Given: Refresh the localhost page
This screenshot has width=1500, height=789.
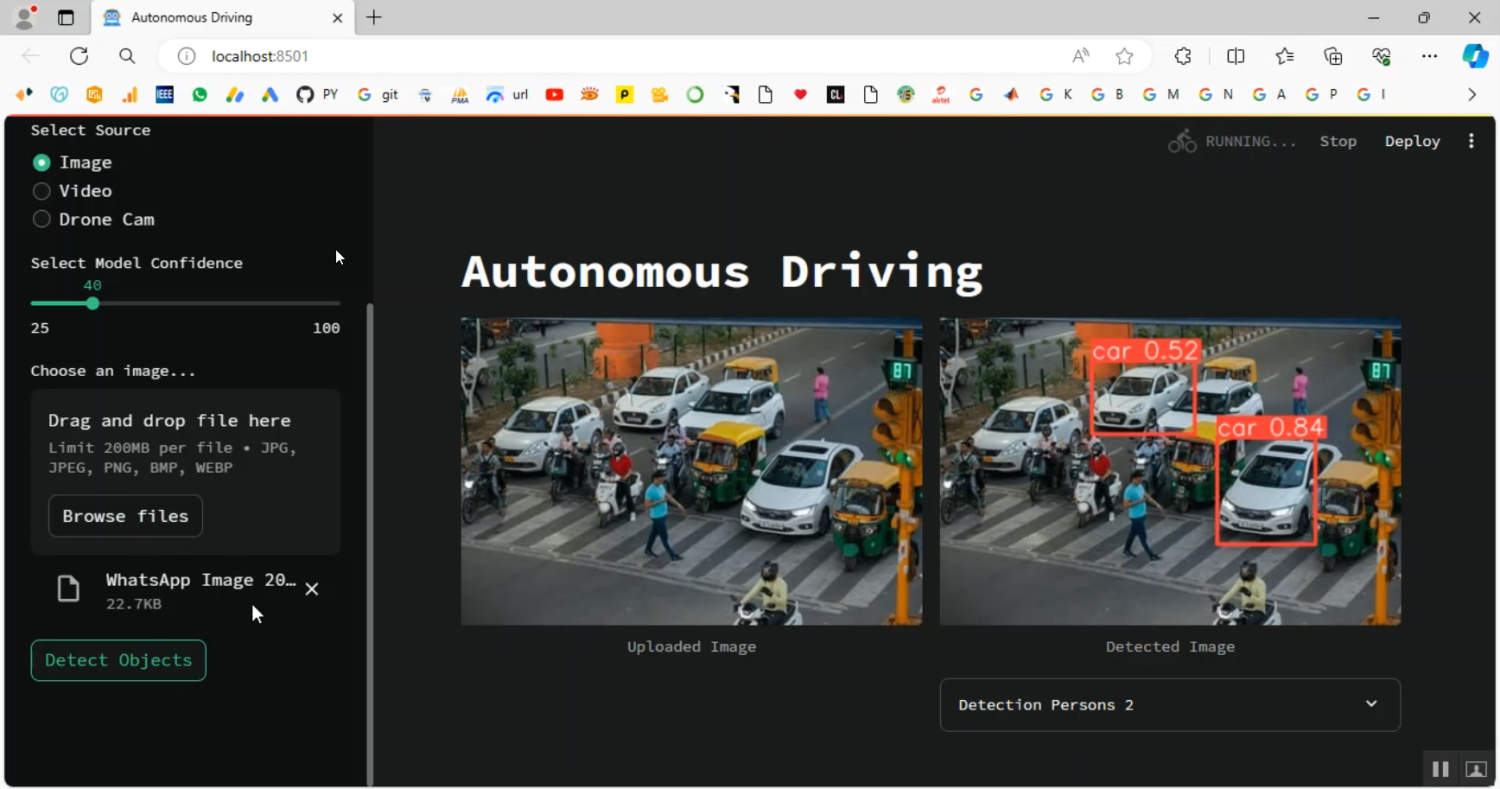Looking at the screenshot, I should click(79, 57).
